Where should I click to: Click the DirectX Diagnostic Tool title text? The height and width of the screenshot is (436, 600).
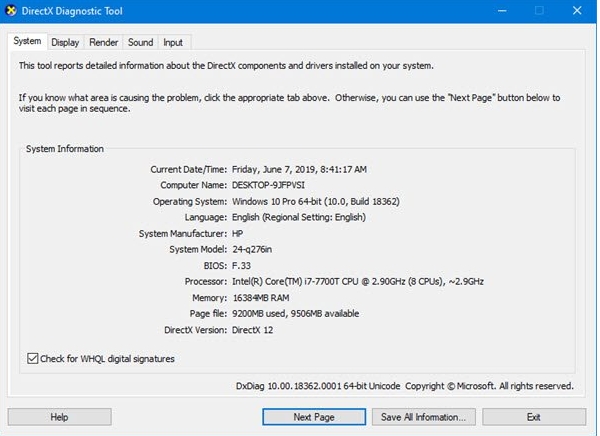pos(76,11)
